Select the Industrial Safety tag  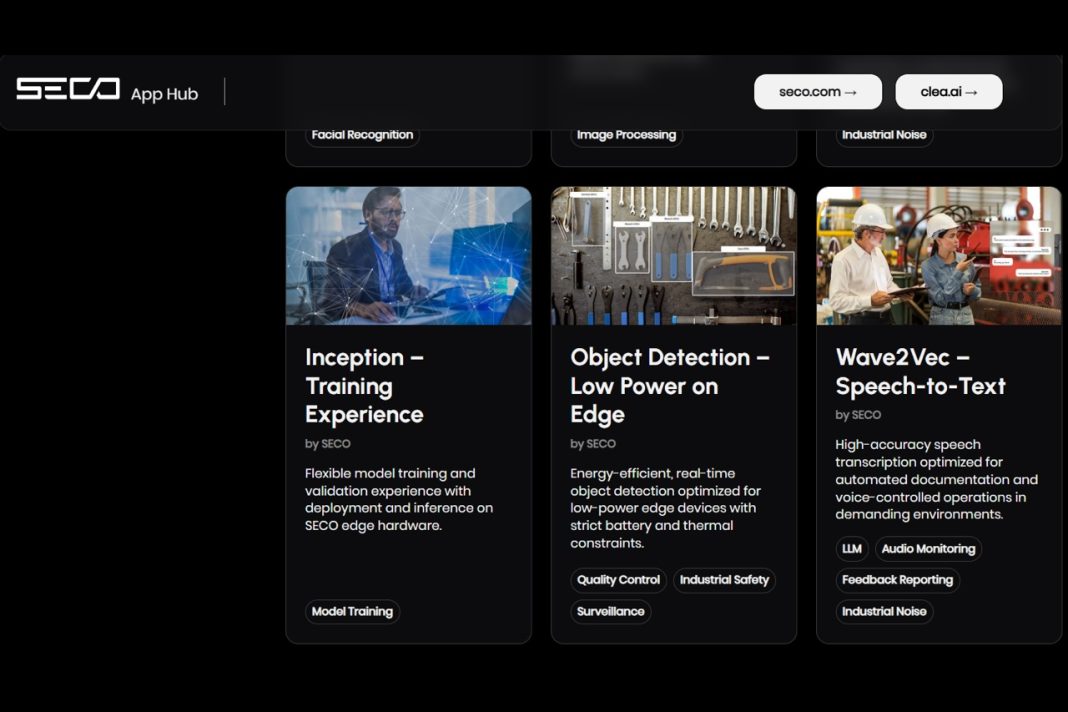click(x=725, y=580)
